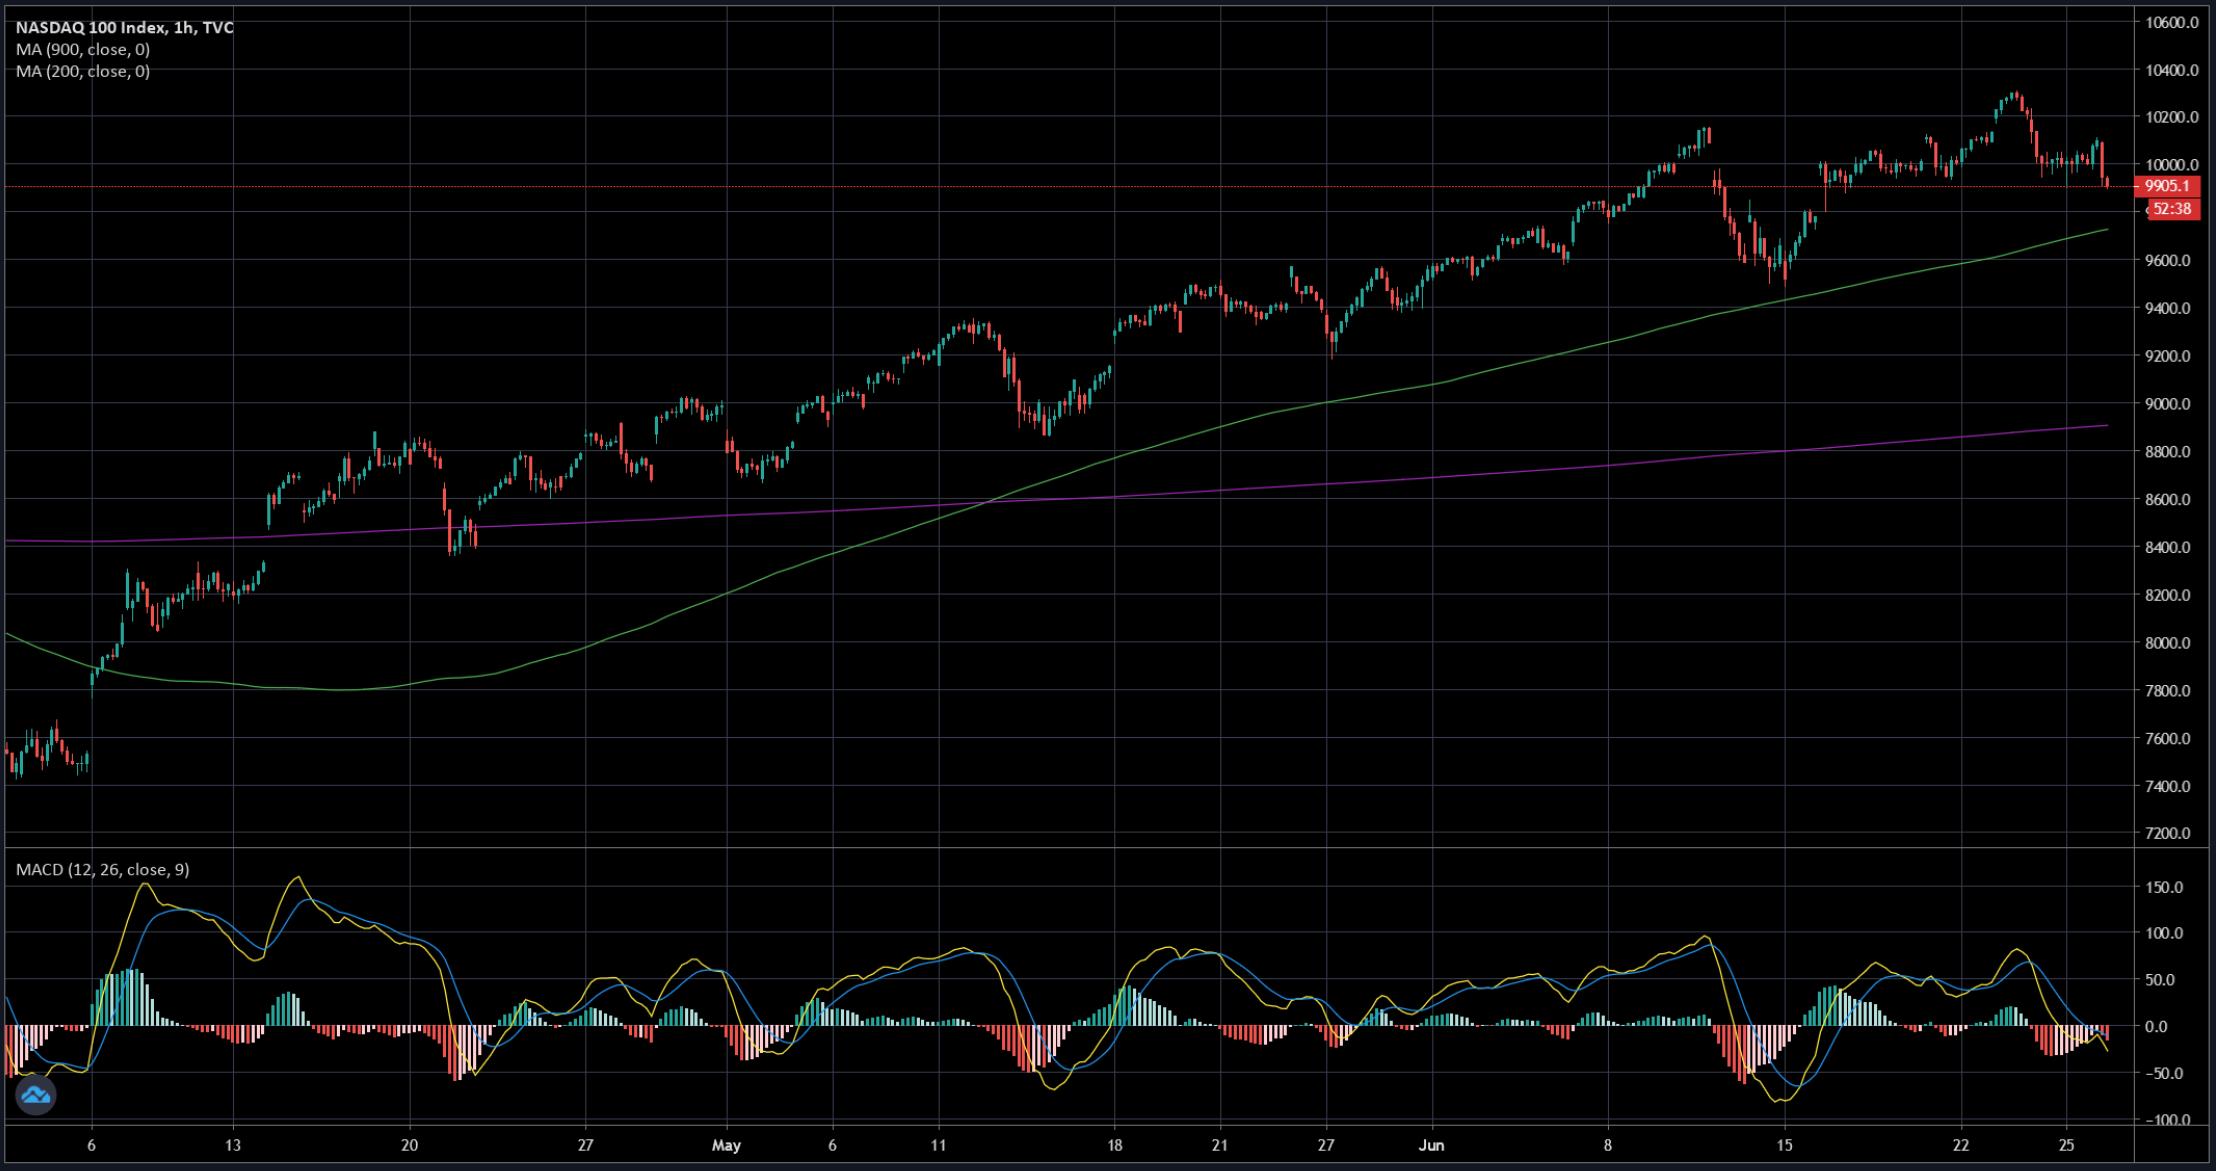Click the current price label 9905.1
Screen dimensions: 2216x1171
[x=2167, y=186]
